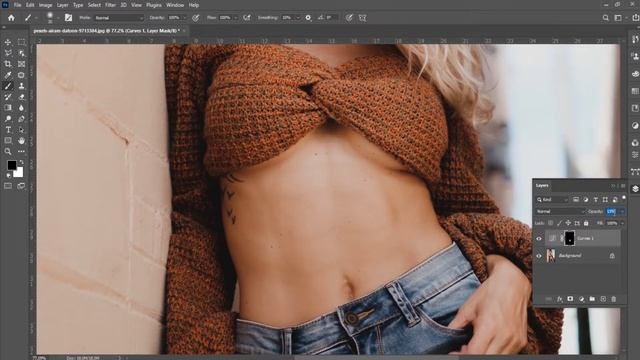Select the Crop tool
Viewport: 640px width, 360px height.
[8, 64]
